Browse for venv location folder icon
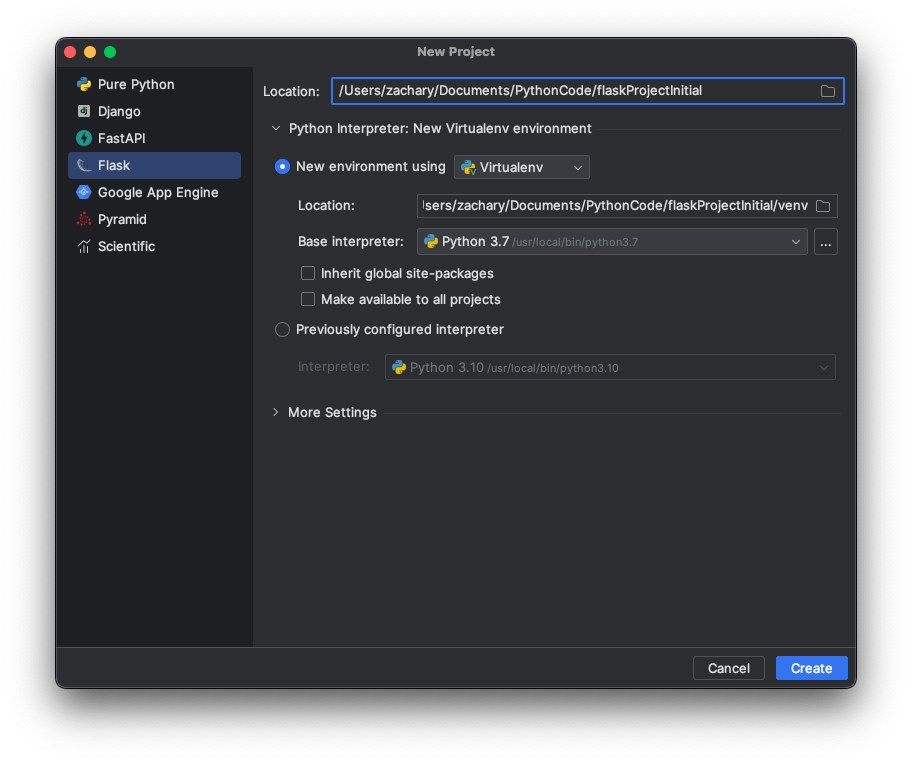 [823, 206]
